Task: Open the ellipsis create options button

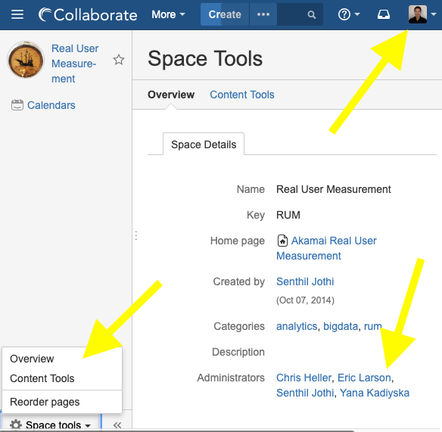Action: point(263,15)
